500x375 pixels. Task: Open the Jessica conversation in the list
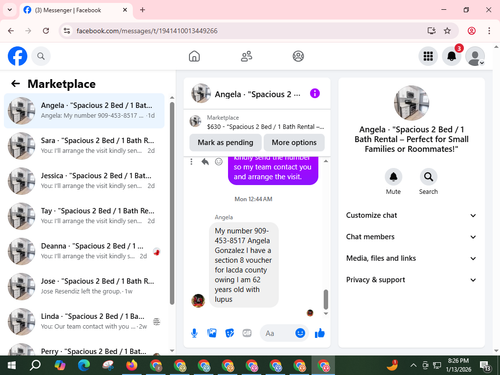coord(84,181)
